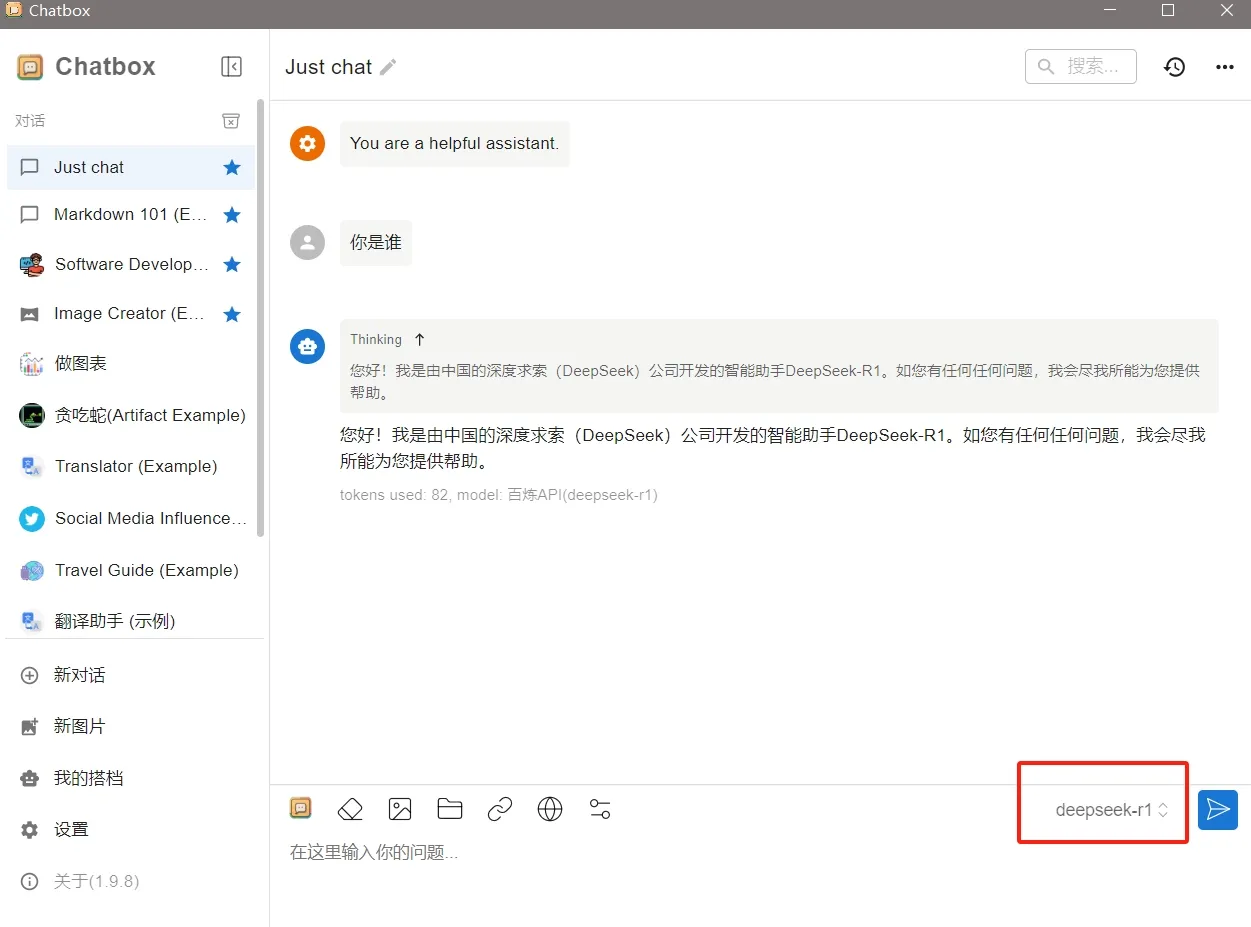Collapse the sidebar with the panel icon
Image resolution: width=1251 pixels, height=927 pixels.
(231, 66)
